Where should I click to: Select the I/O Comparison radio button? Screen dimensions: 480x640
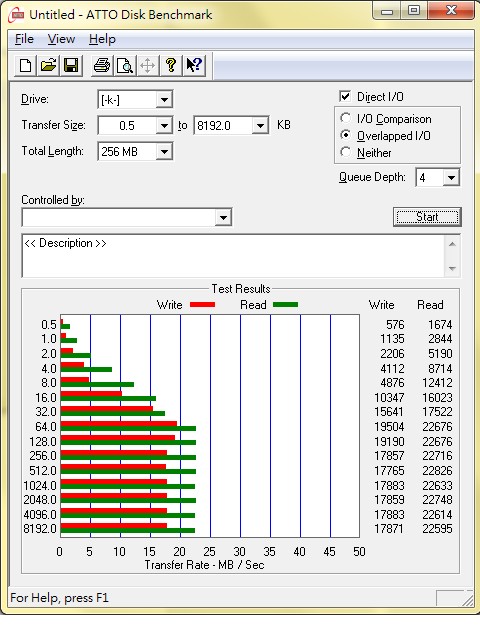pos(345,118)
